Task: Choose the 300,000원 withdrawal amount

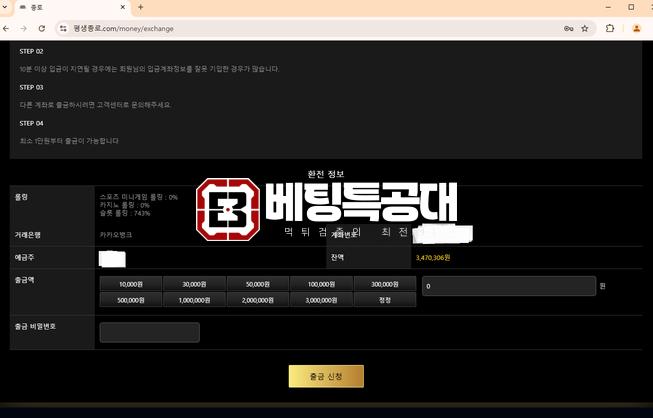Action: point(385,284)
